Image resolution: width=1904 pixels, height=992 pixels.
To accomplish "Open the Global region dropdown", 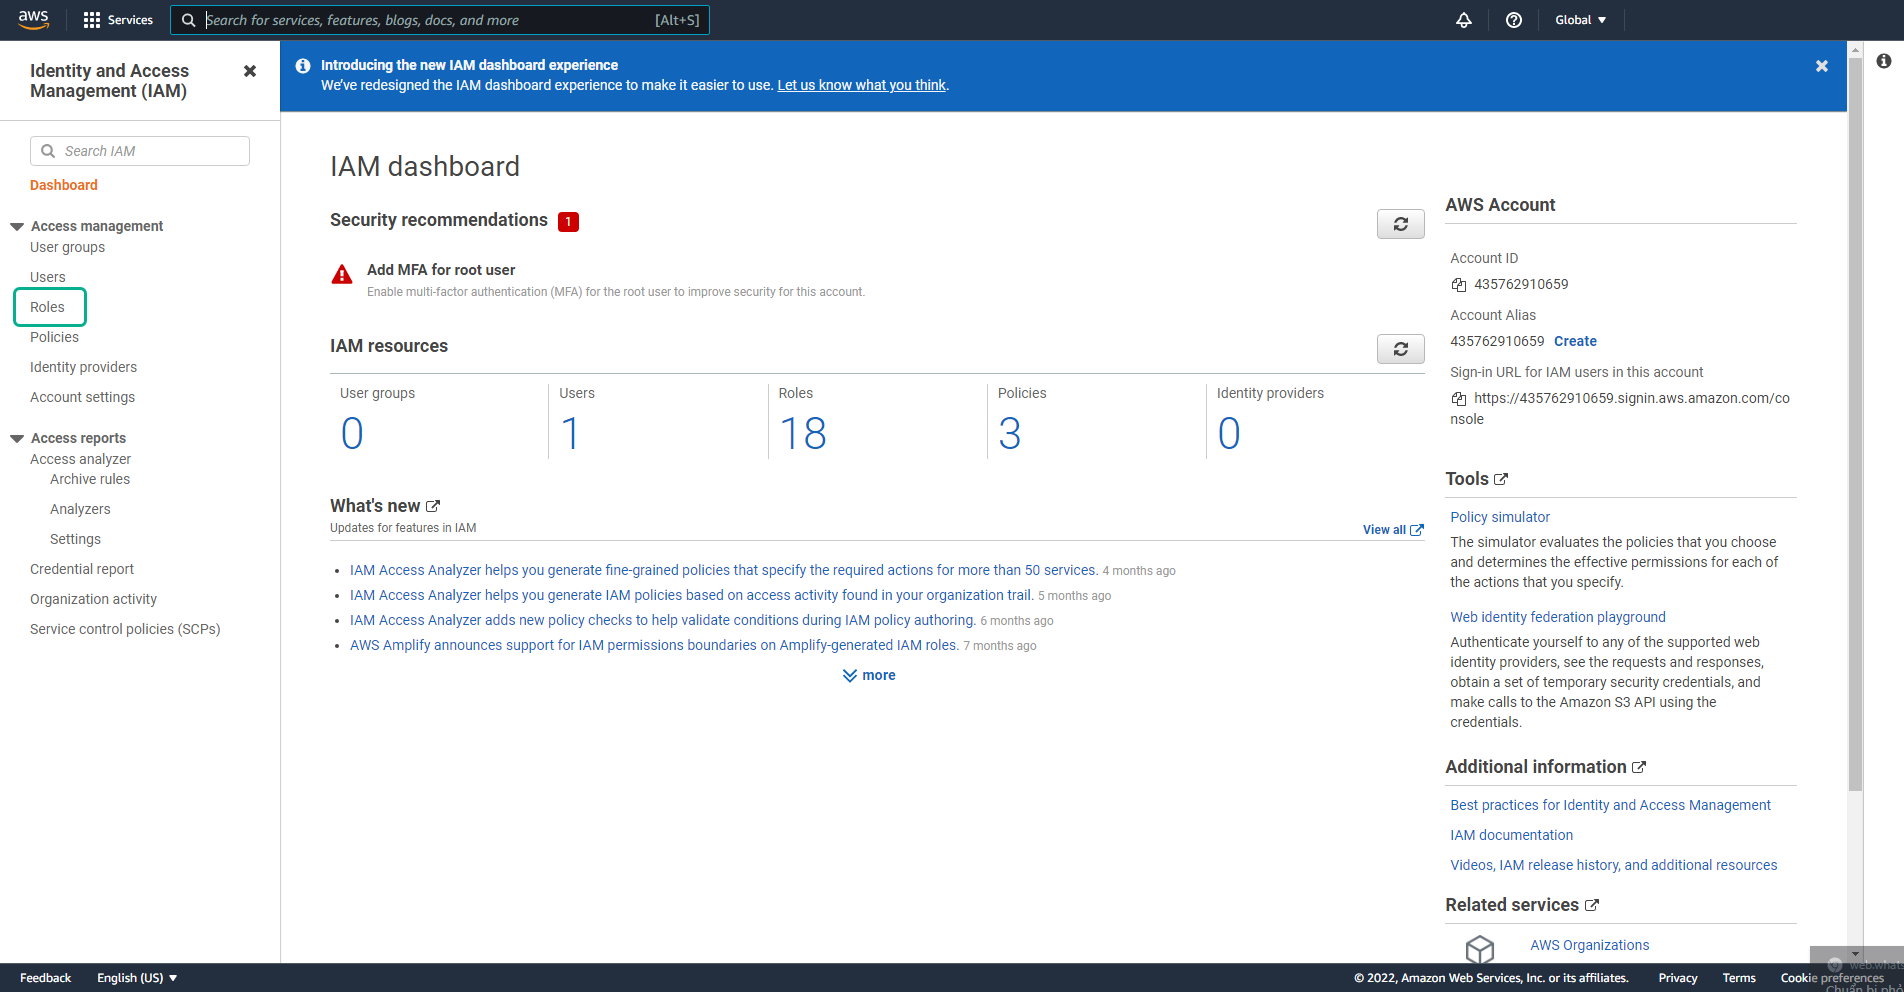I will coord(1579,19).
